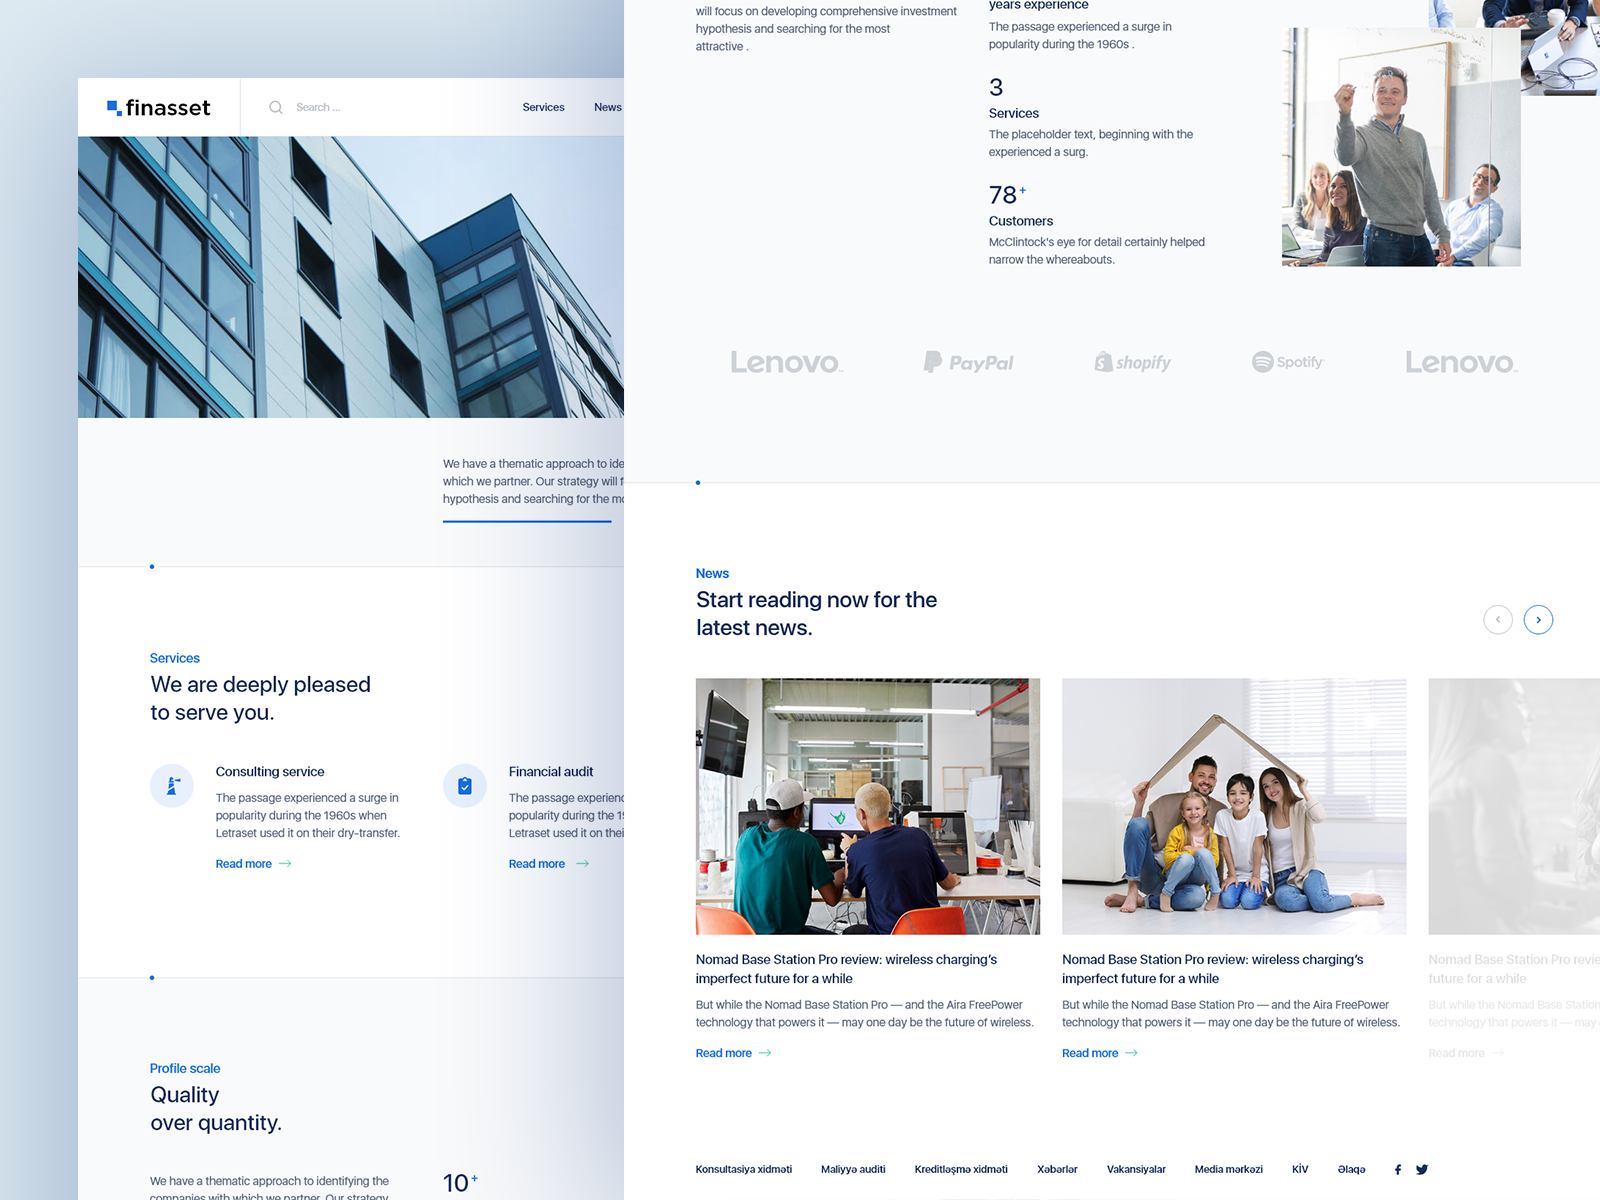The image size is (1600, 1200).
Task: Click the blue News section label
Action: 712,573
